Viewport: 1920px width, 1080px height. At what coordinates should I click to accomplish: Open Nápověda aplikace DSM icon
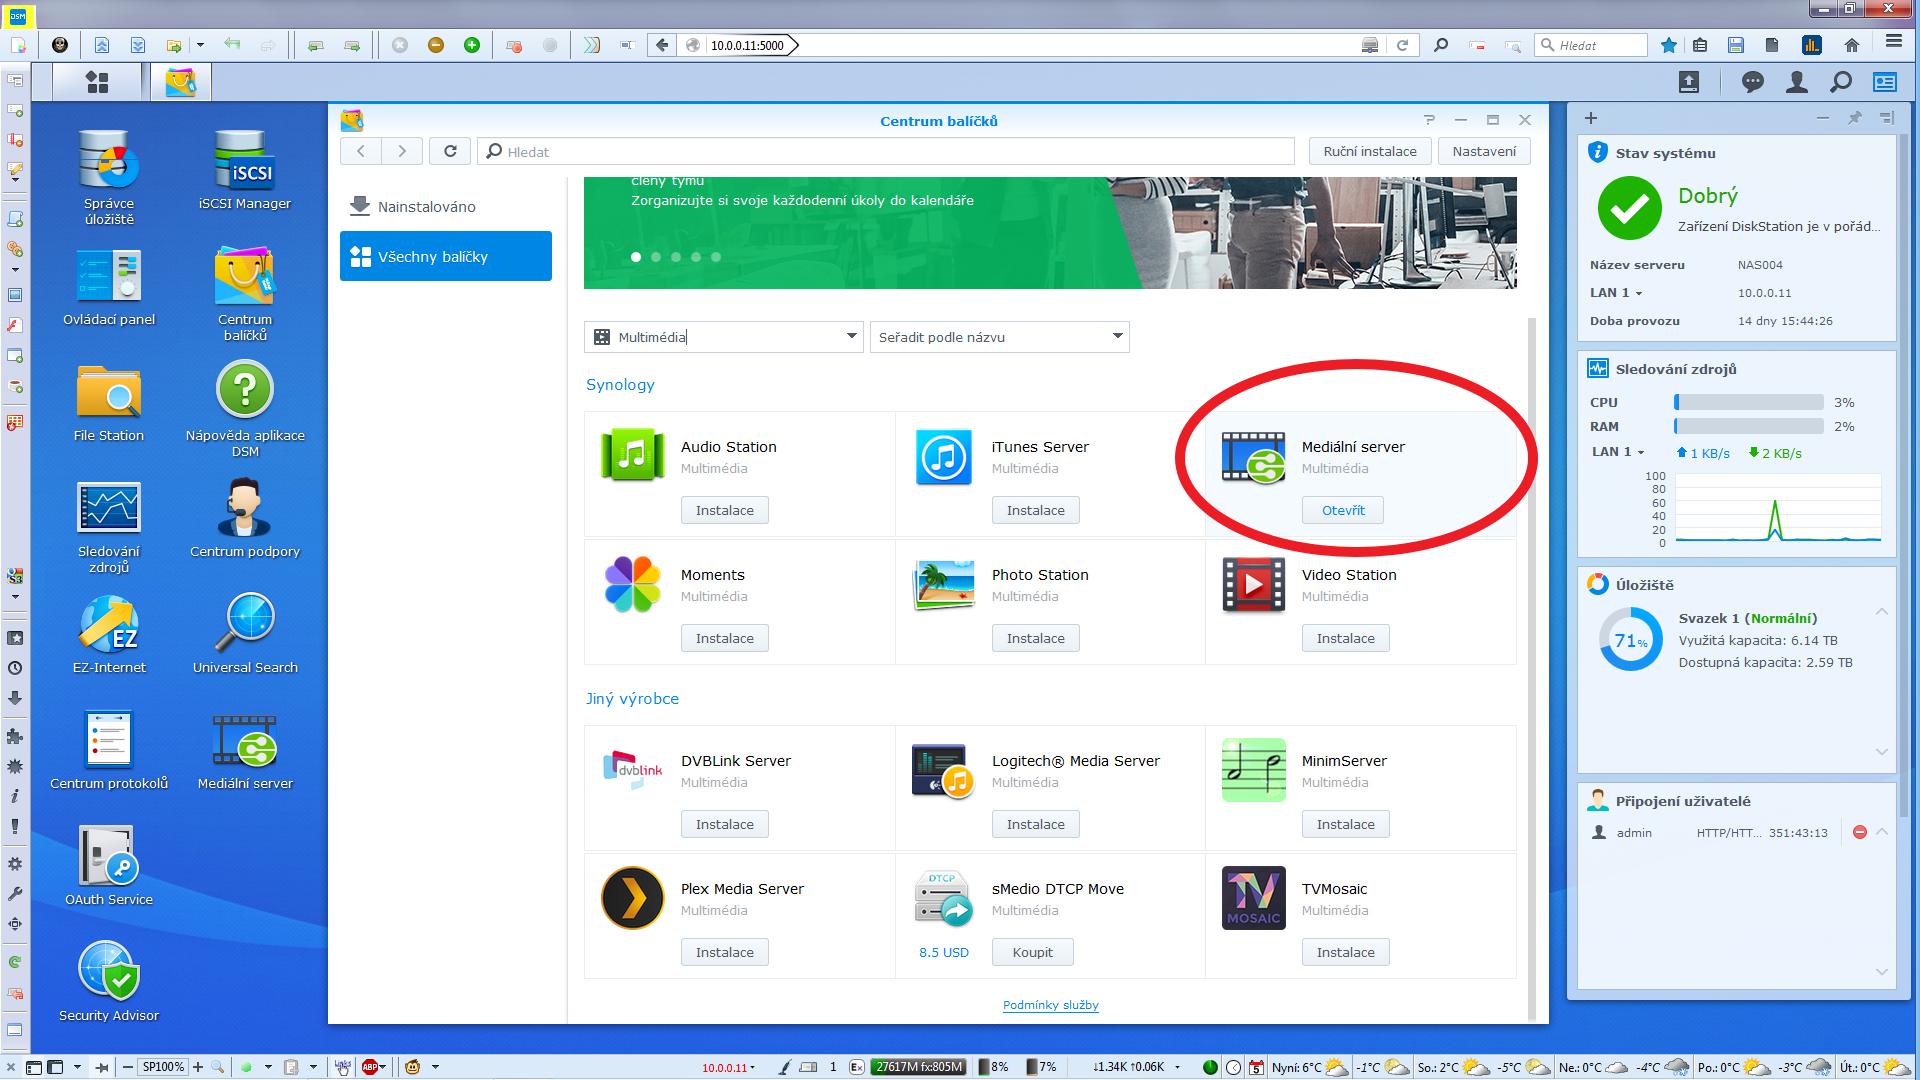coord(245,409)
